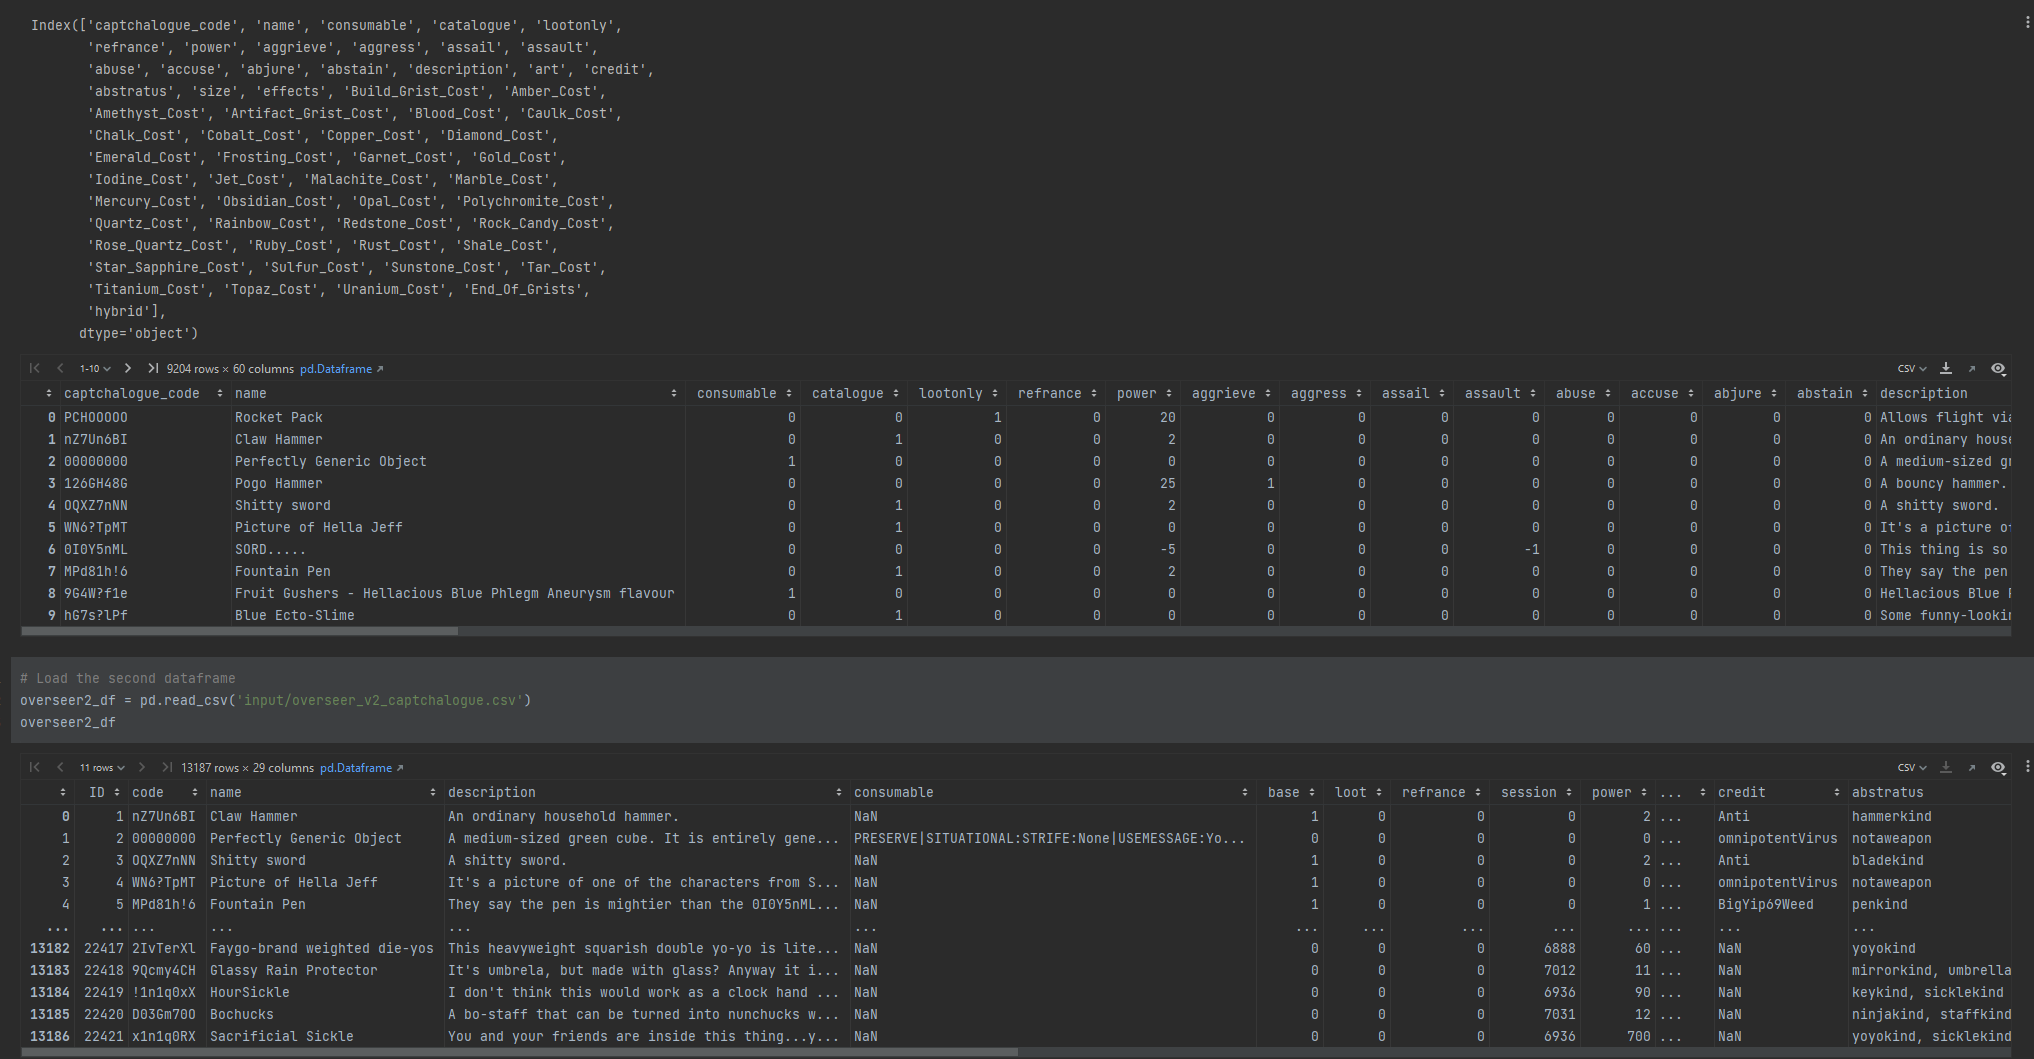Open the notebook more-options menu at top right
The height and width of the screenshot is (1059, 2034).
[2027, 22]
